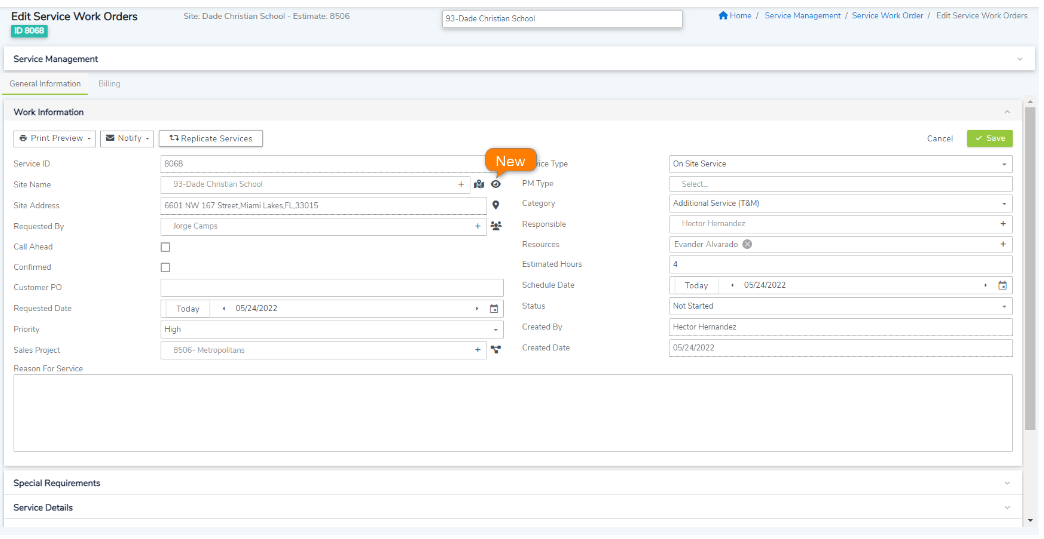Viewport: 1044px width, 539px height.
Task: Open the Service Management breadcrumb link
Action: [802, 15]
